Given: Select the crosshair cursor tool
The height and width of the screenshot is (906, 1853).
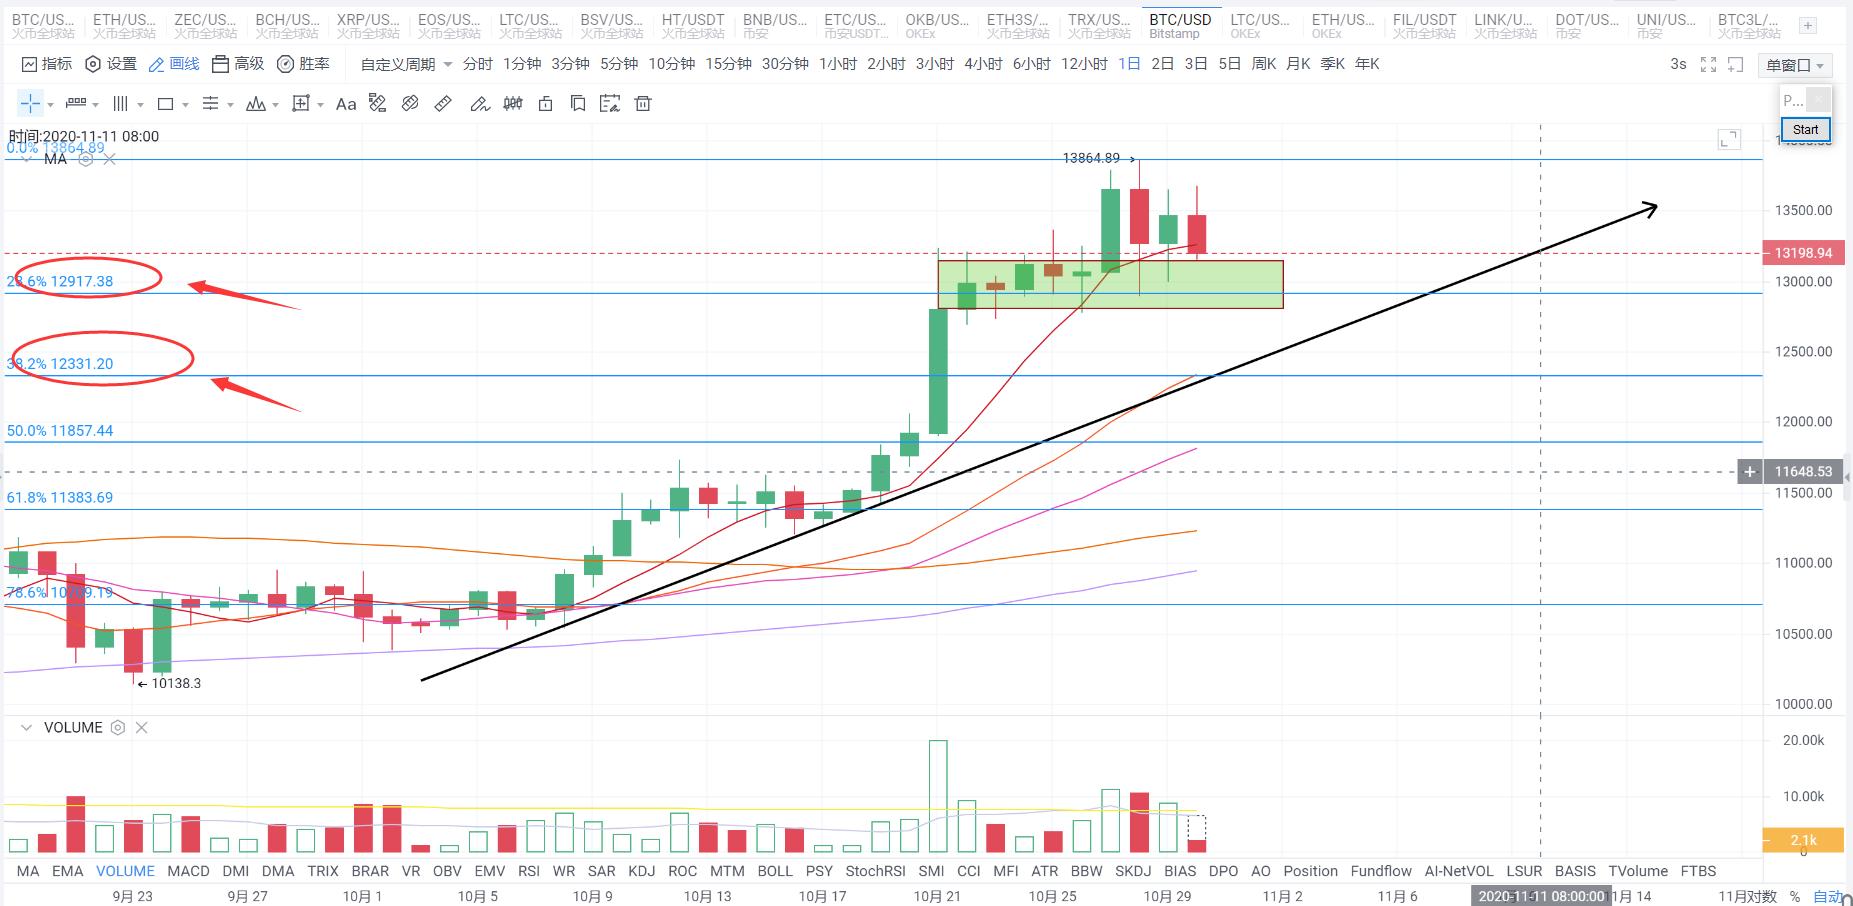Looking at the screenshot, I should (30, 104).
